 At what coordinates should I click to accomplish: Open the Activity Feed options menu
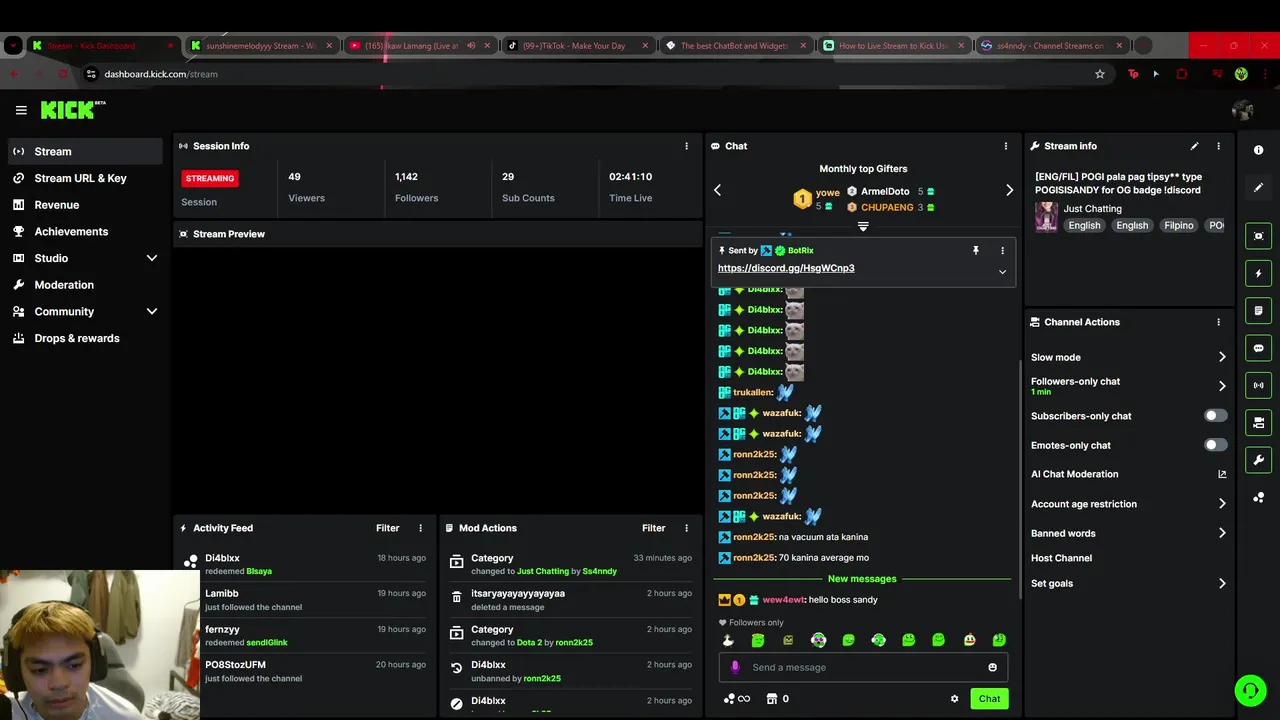tap(420, 528)
